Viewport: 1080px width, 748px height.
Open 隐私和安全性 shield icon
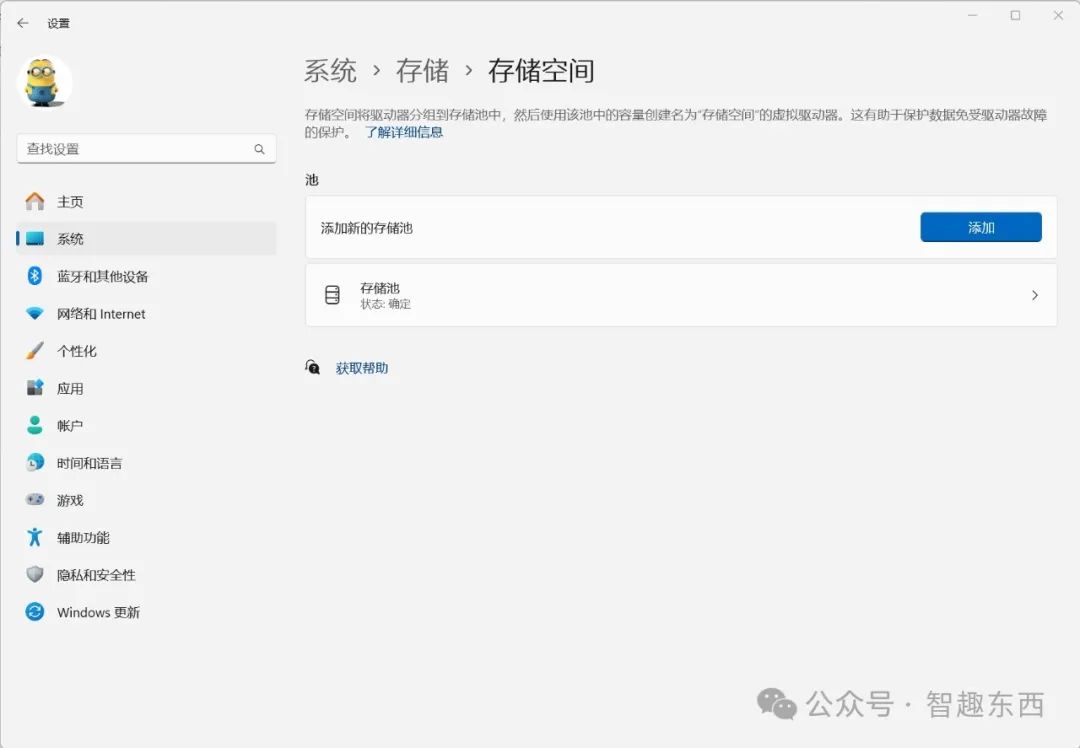(x=35, y=575)
